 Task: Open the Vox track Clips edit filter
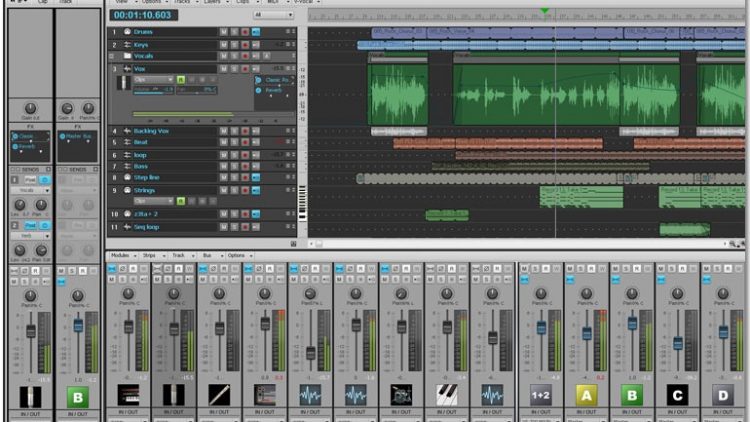point(153,79)
